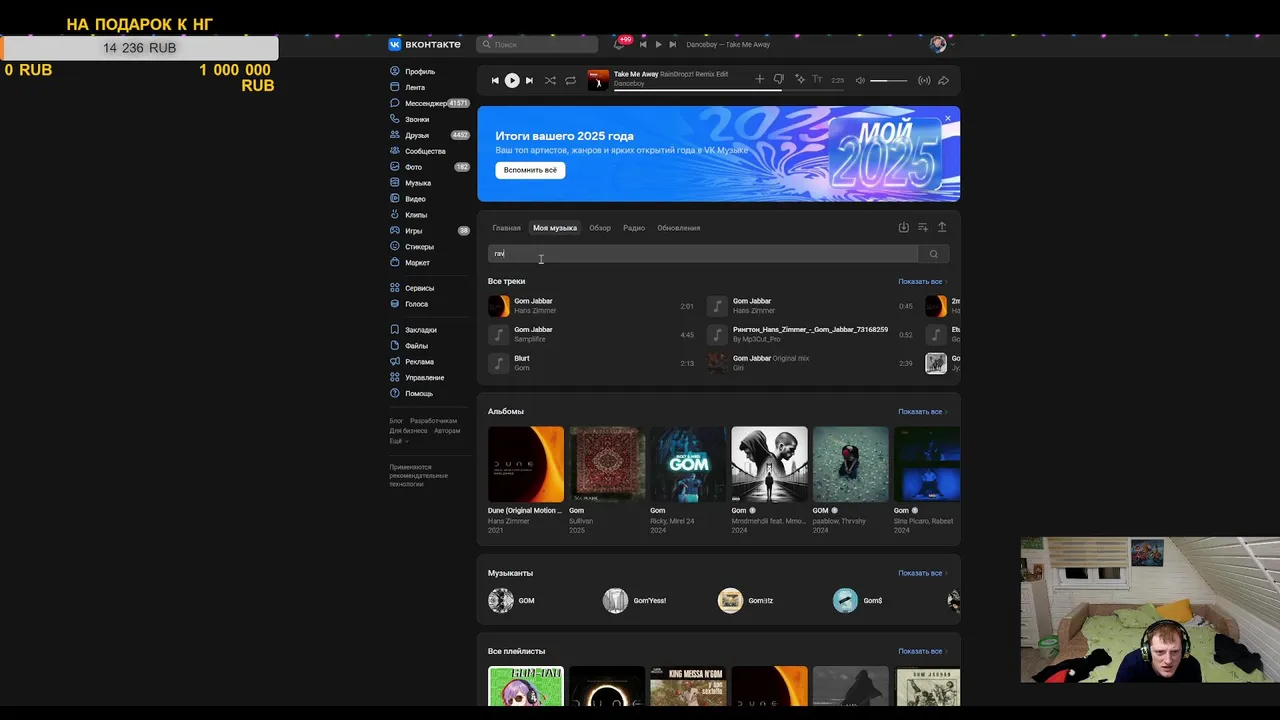Open Сообщества communities page

pyautogui.click(x=425, y=152)
